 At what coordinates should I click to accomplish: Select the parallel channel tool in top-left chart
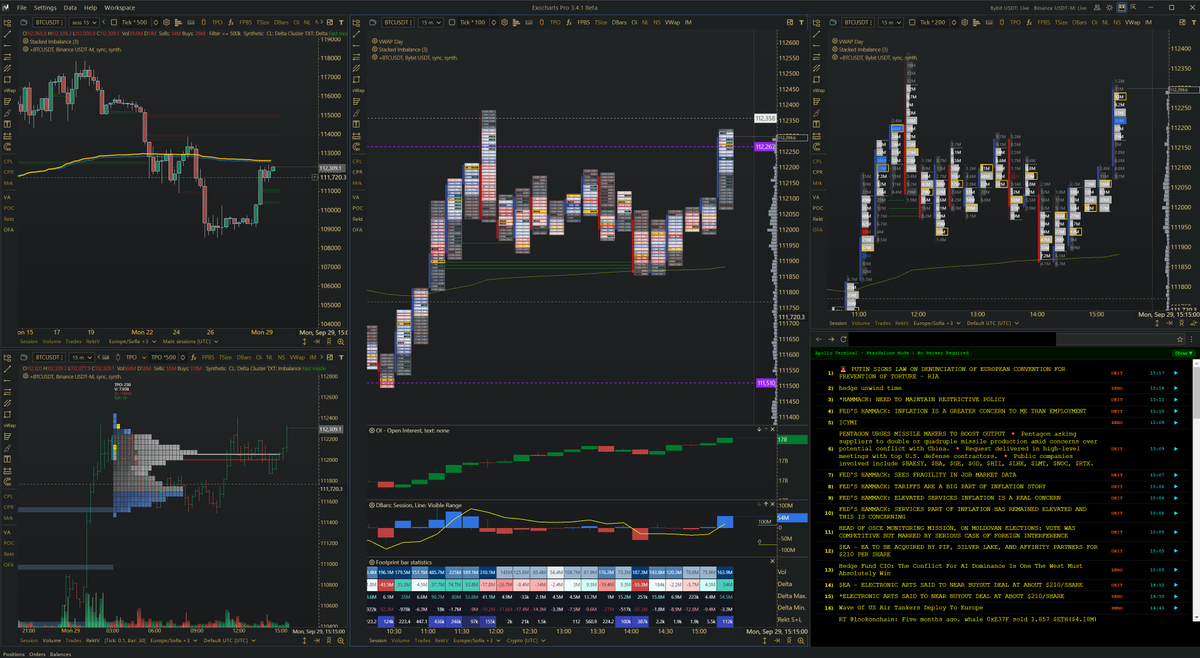coord(7,68)
